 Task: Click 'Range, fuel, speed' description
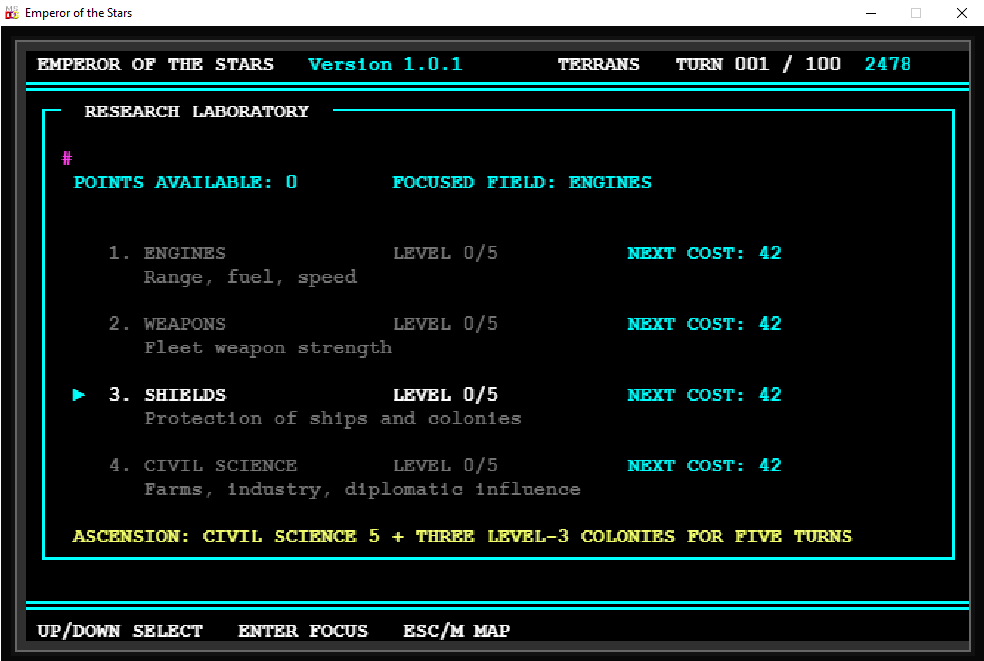coord(250,277)
